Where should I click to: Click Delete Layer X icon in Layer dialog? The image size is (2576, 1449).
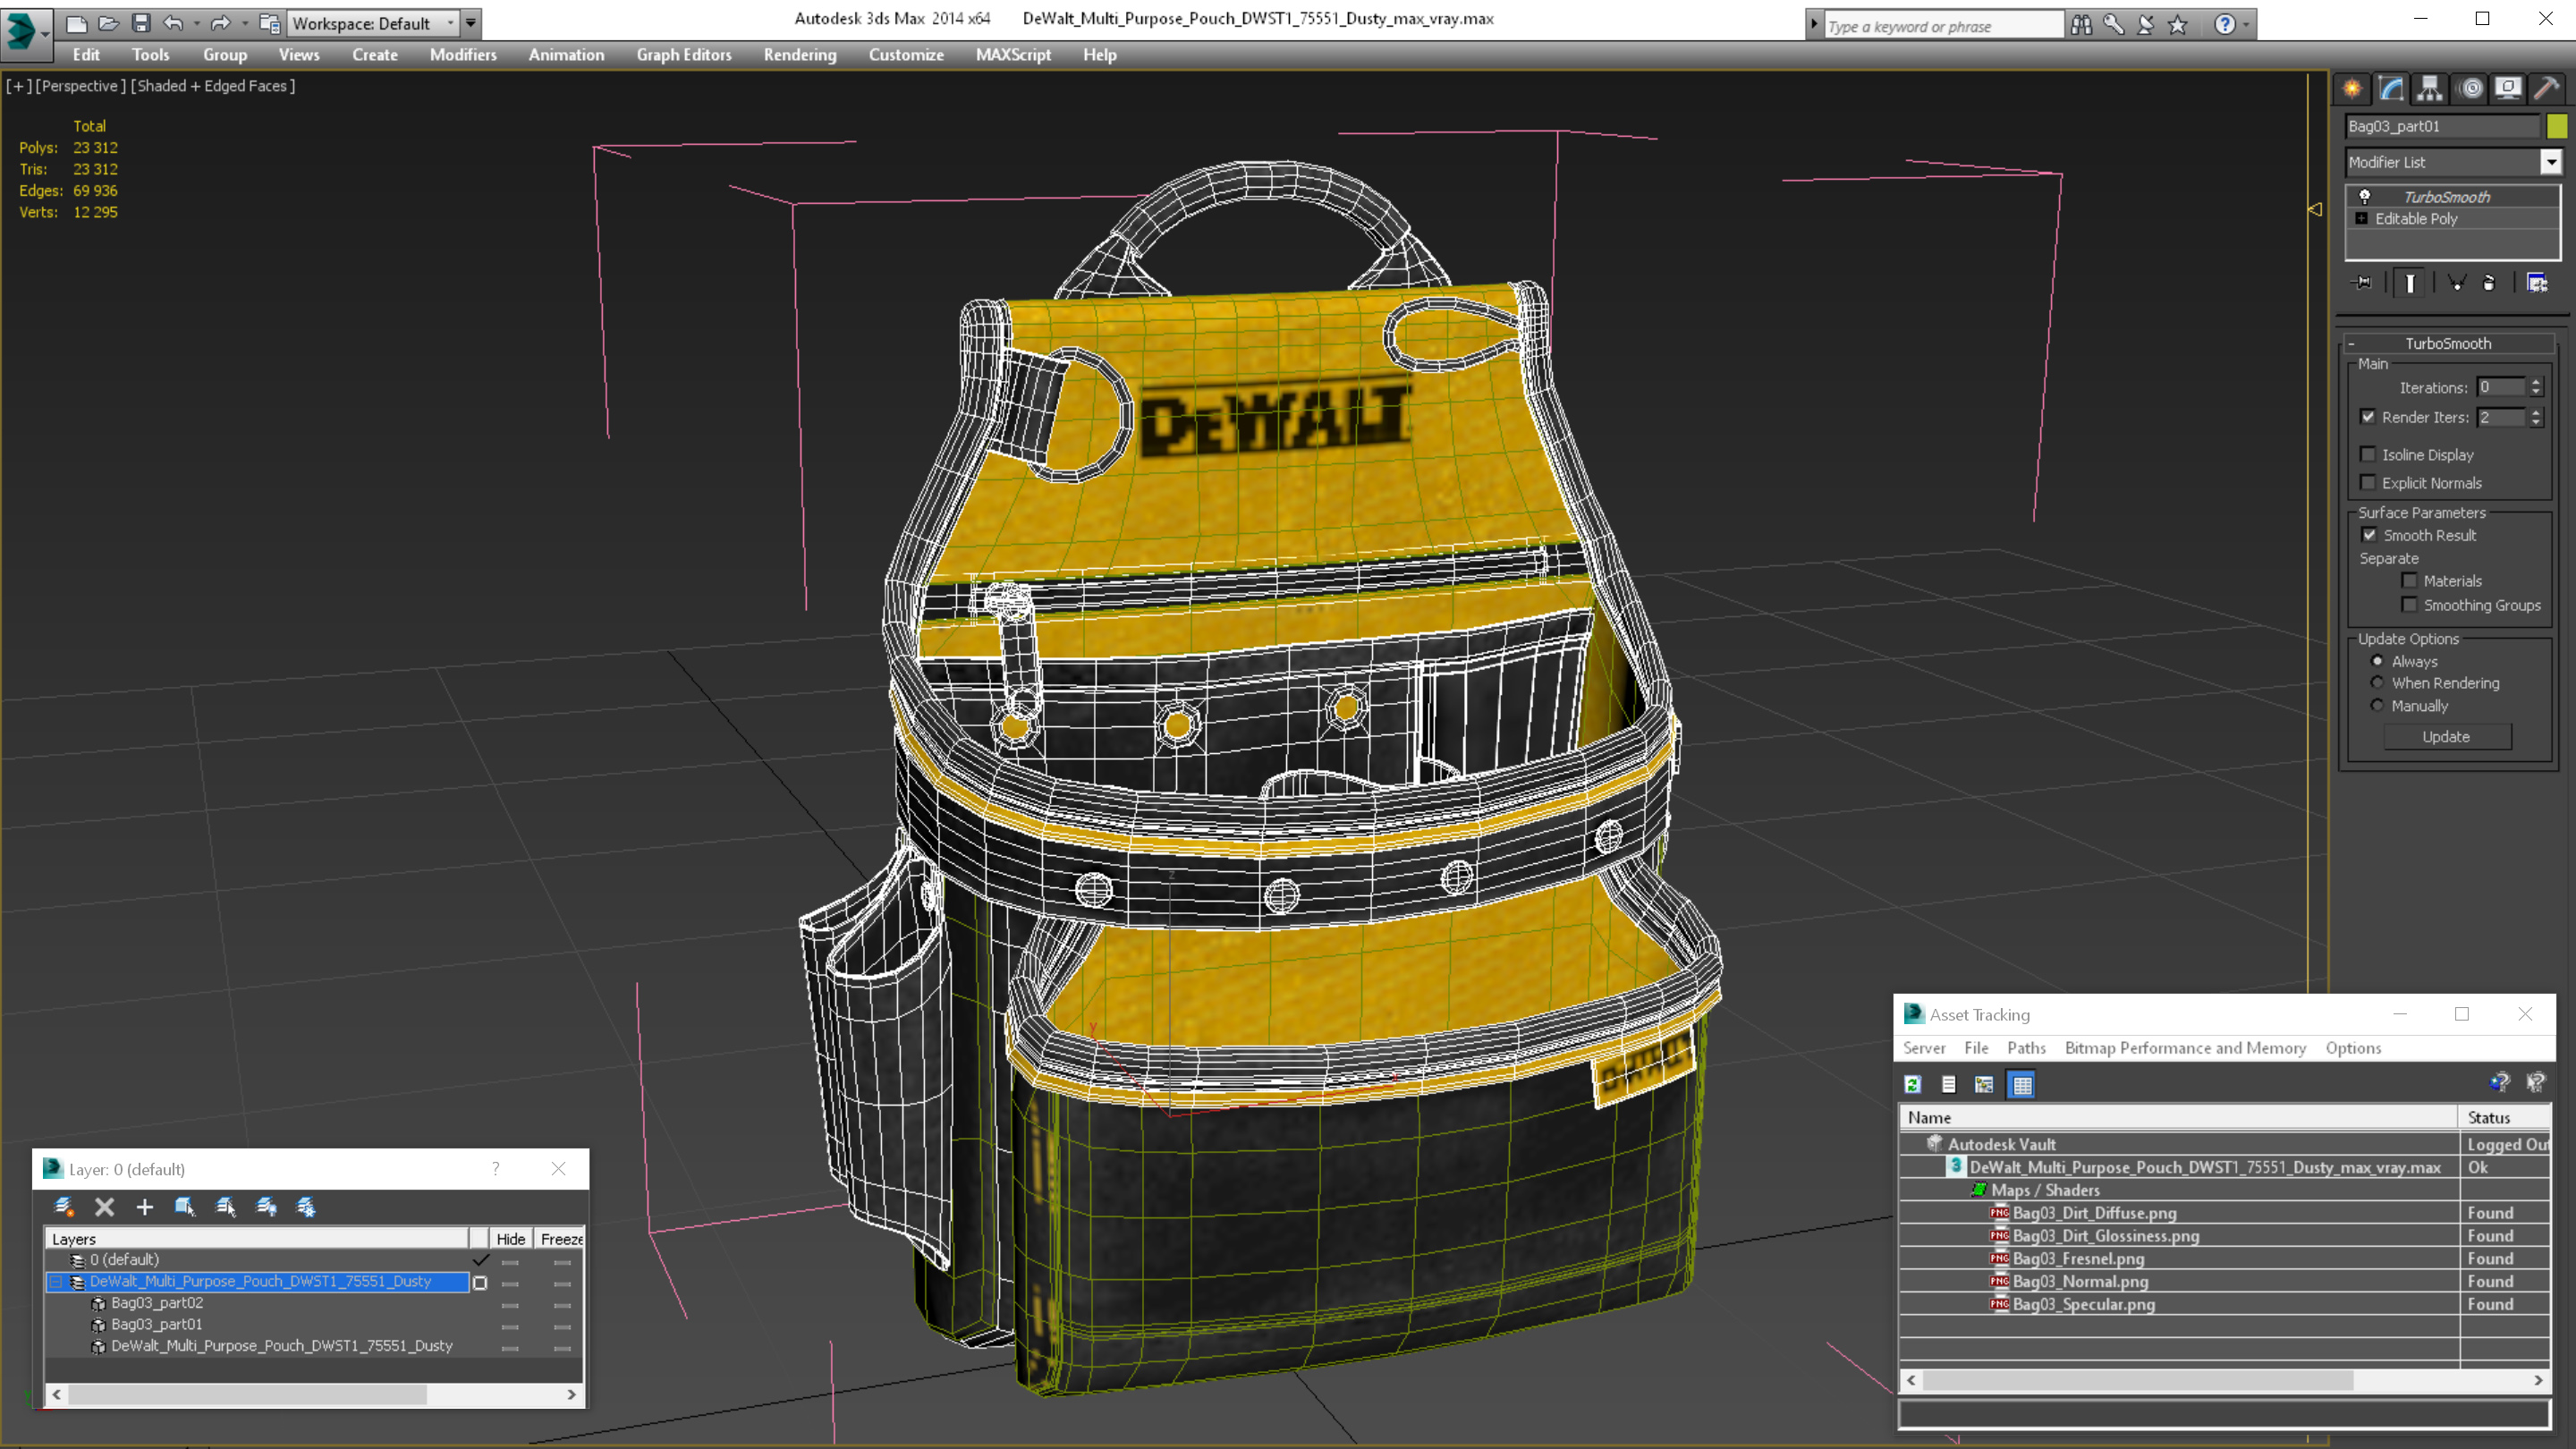pos(104,1207)
